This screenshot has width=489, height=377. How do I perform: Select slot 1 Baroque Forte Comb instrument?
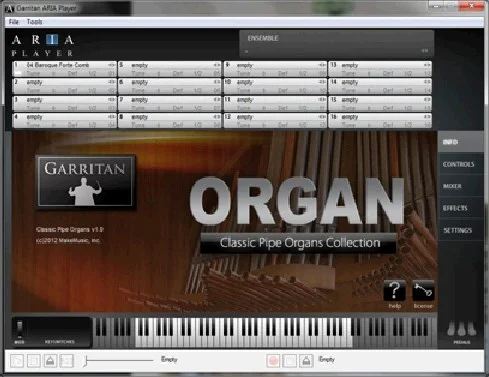58,65
